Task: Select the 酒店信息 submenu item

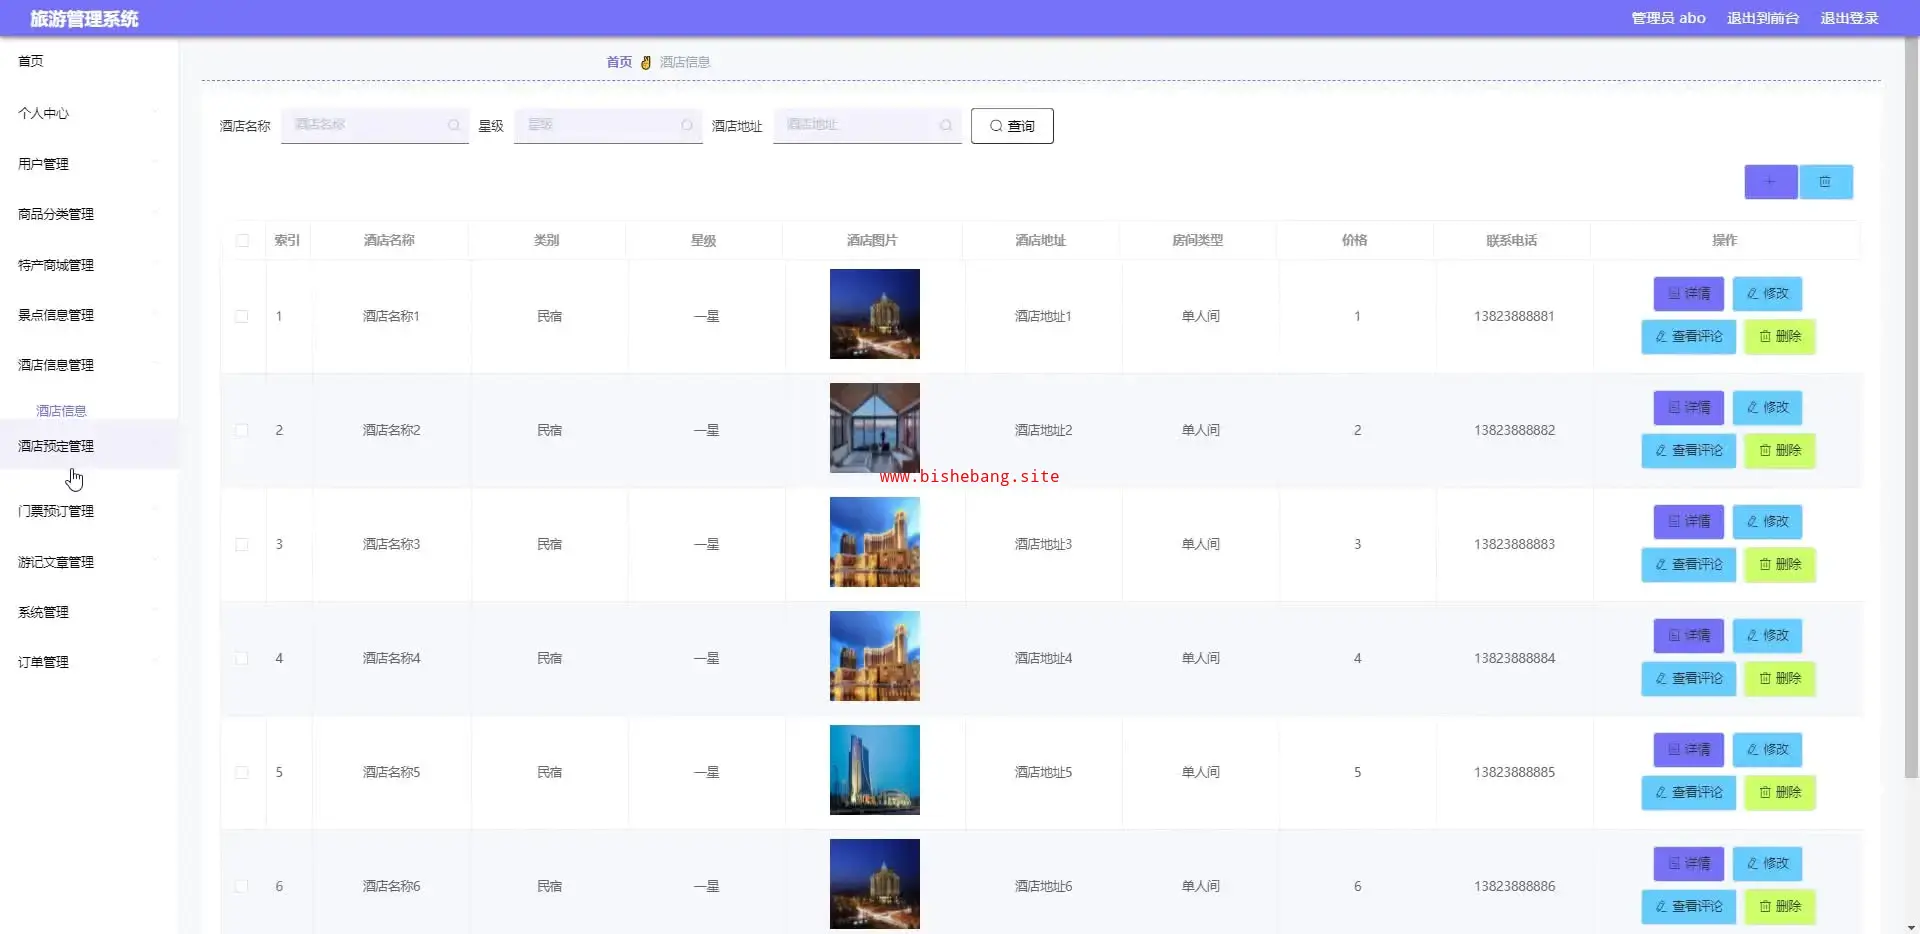Action: click(61, 411)
